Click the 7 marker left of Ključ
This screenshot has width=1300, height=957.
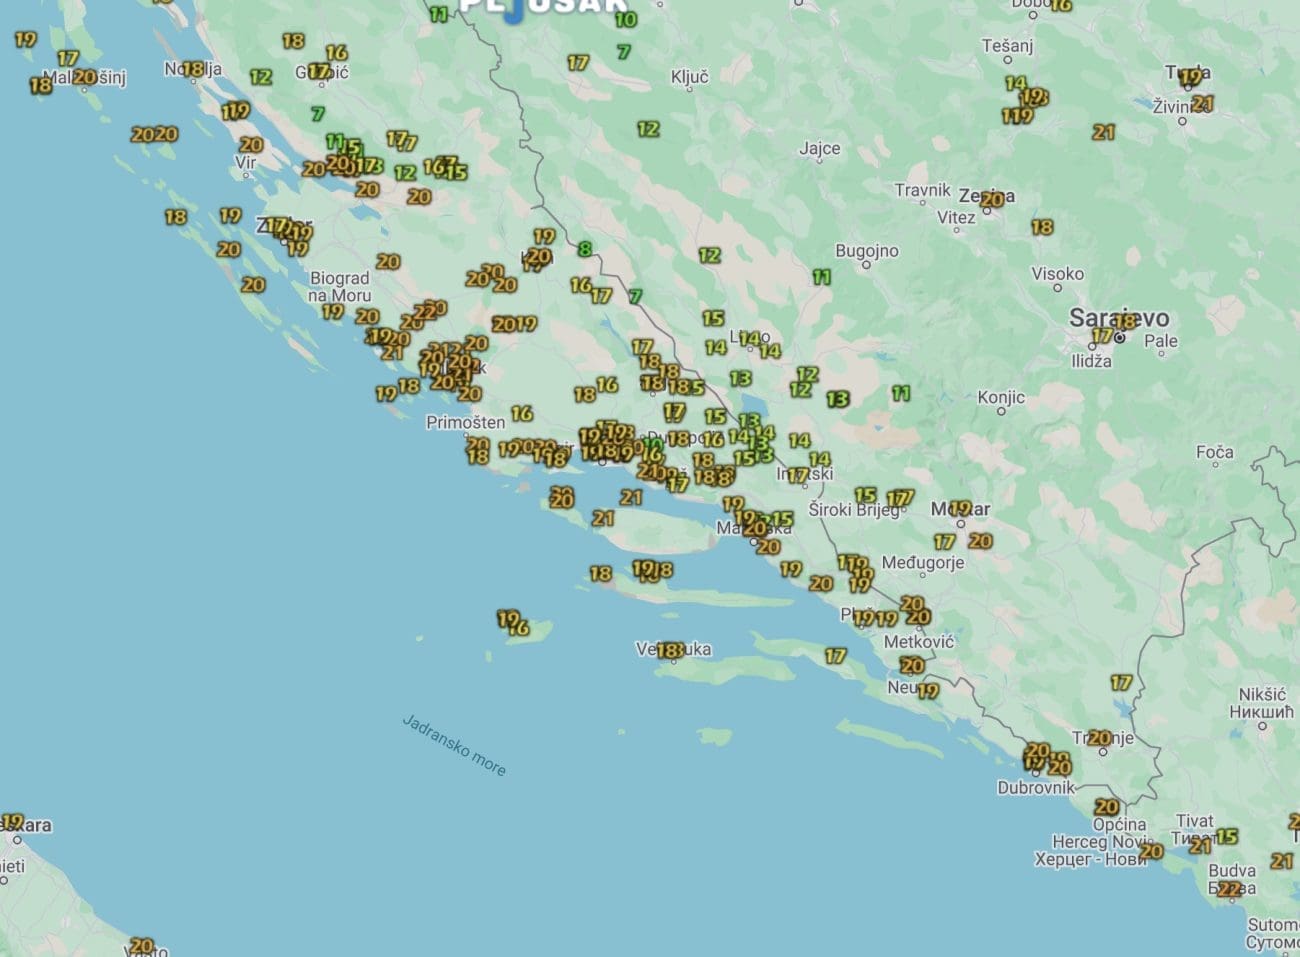pyautogui.click(x=624, y=52)
